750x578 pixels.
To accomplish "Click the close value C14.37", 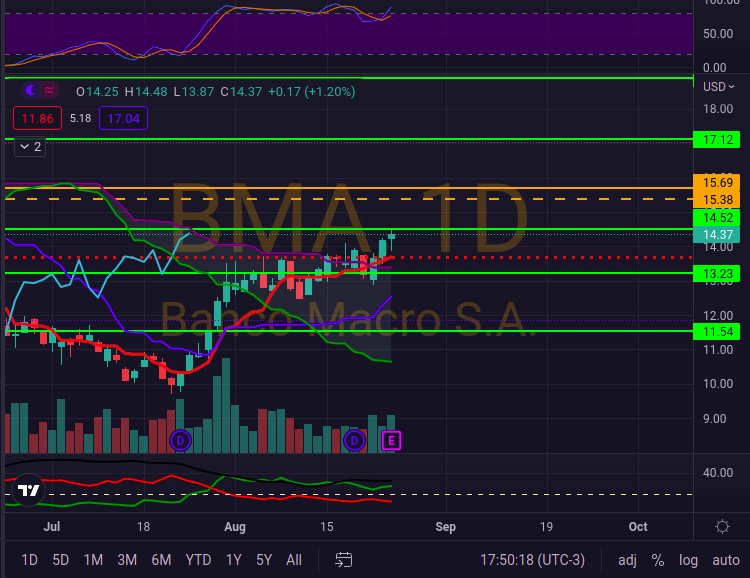I will [x=241, y=91].
